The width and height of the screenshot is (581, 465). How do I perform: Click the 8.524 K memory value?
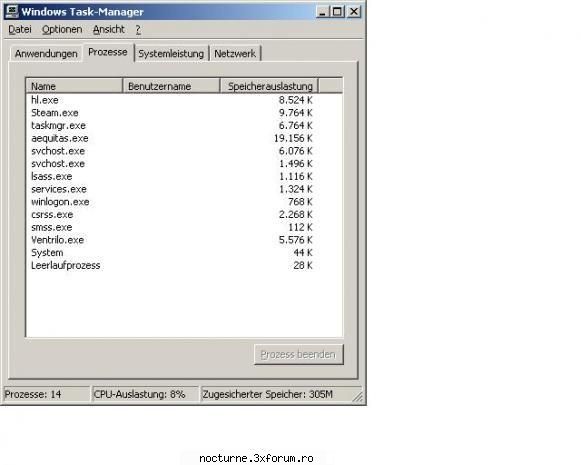click(x=295, y=100)
